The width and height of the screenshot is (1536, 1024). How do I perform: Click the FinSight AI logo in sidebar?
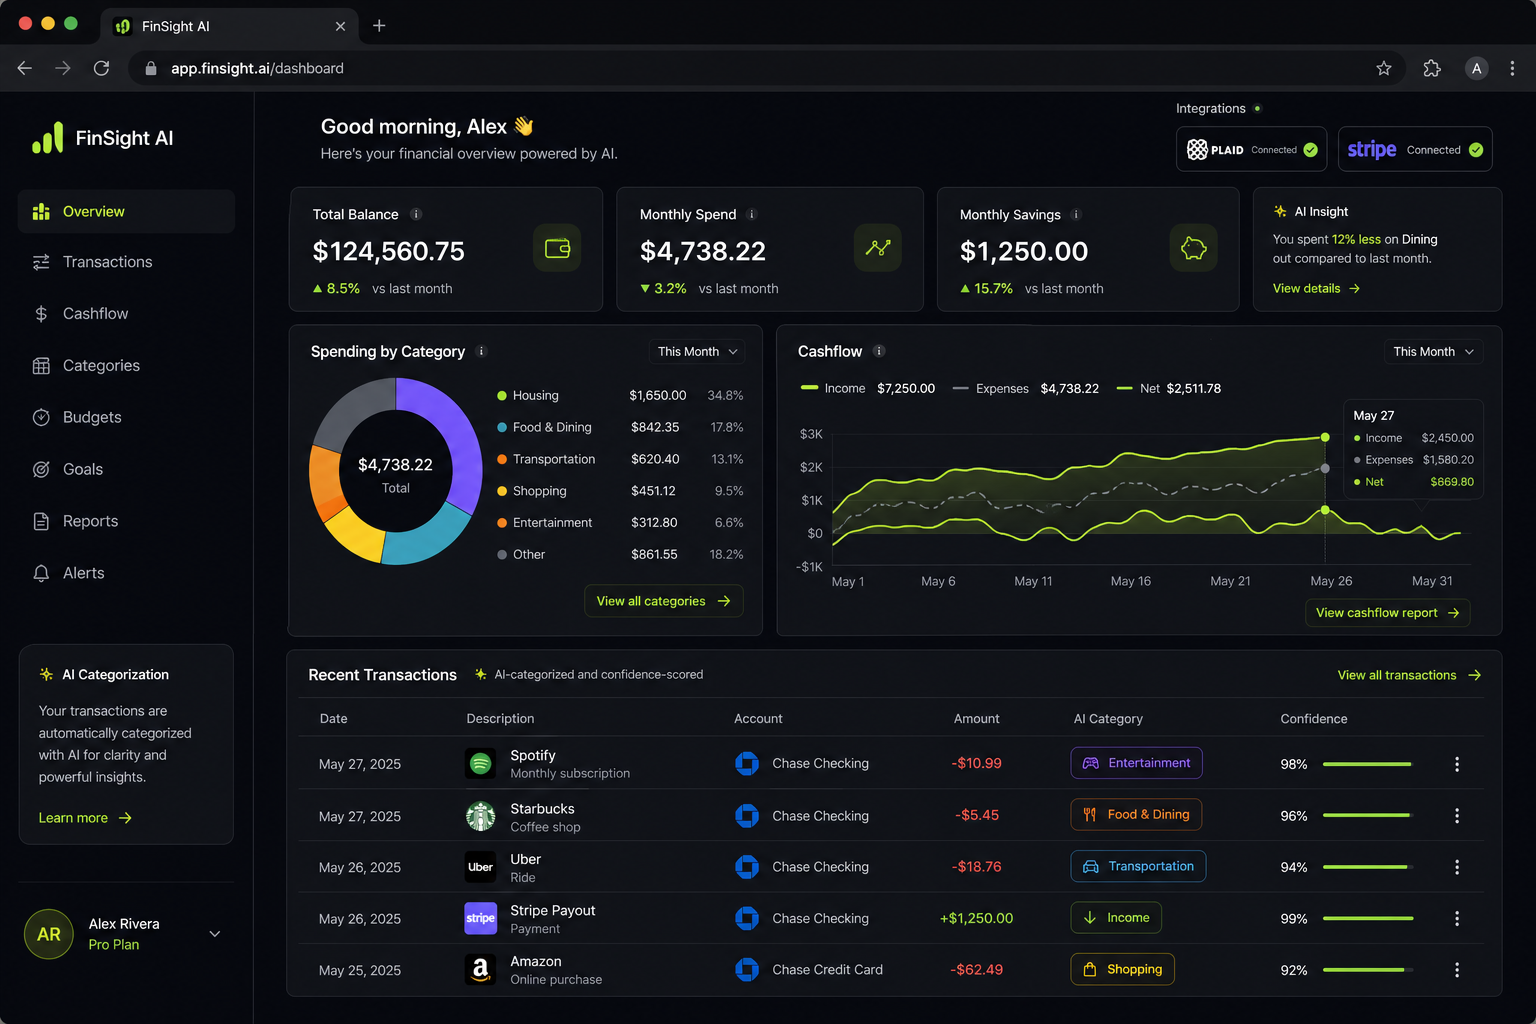click(x=103, y=138)
